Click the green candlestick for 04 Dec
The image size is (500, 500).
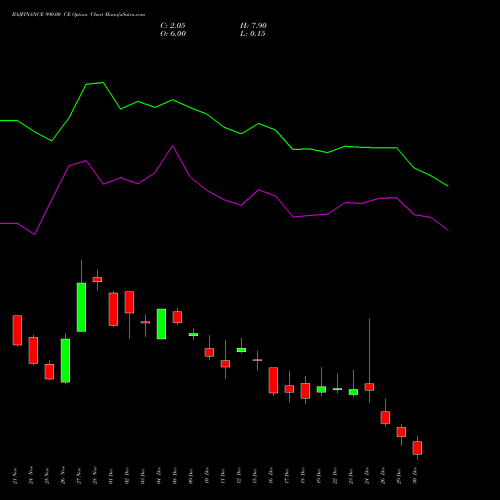(x=161, y=324)
